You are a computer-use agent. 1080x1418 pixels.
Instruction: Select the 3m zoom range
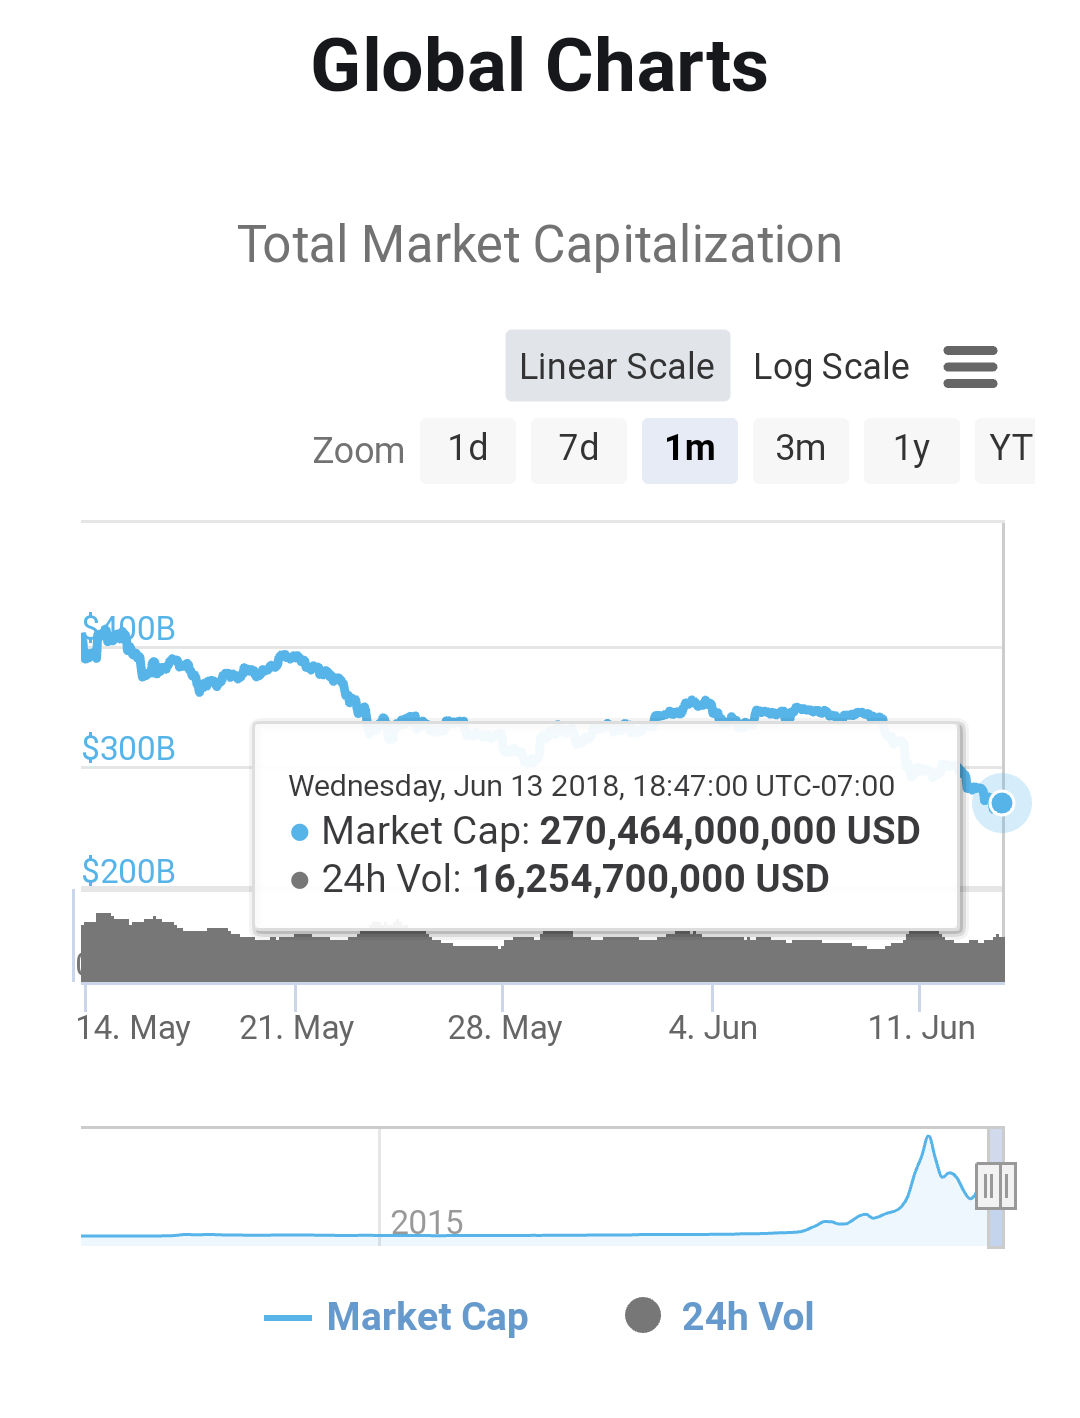coord(801,450)
